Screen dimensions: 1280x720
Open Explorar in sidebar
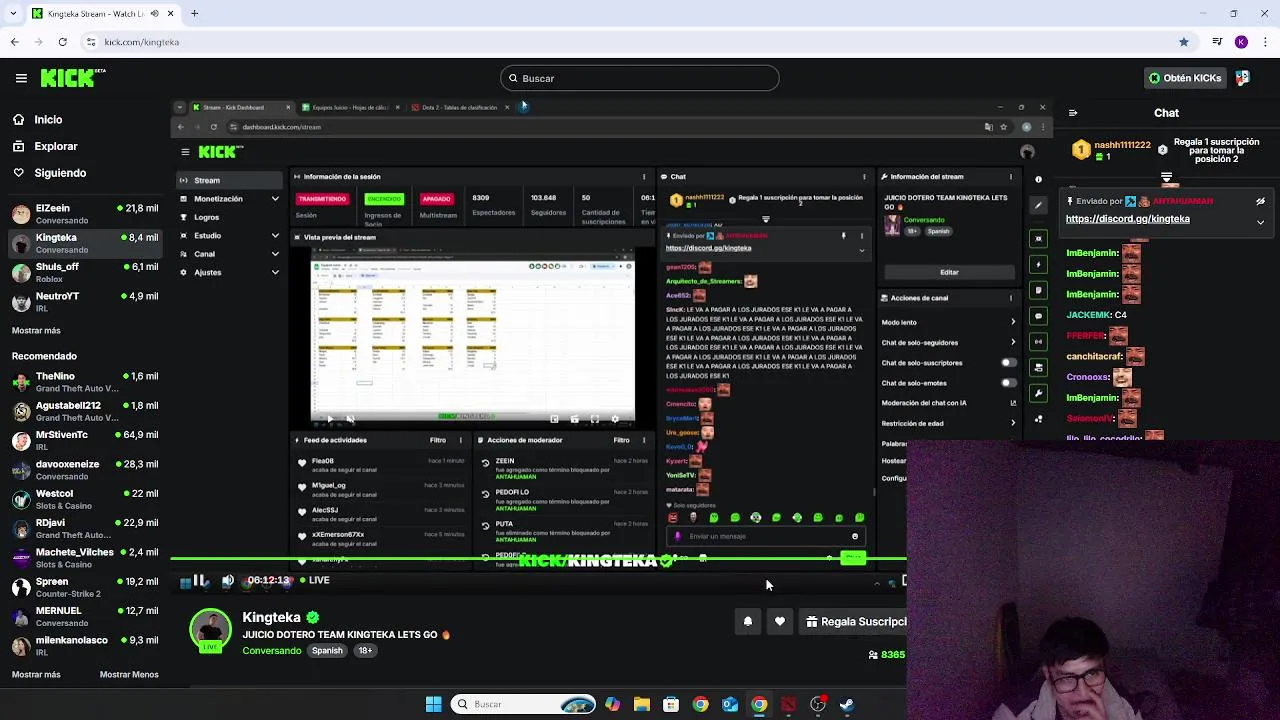tap(56, 146)
